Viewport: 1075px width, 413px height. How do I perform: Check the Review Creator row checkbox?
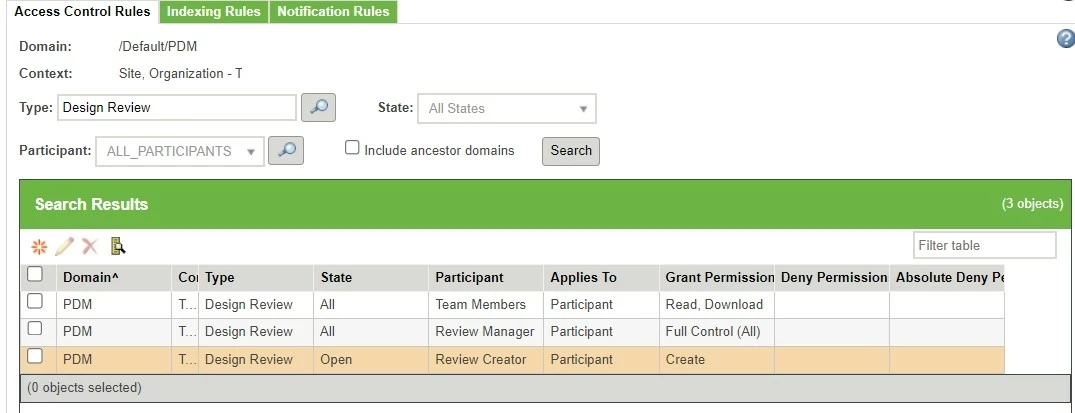[x=34, y=356]
